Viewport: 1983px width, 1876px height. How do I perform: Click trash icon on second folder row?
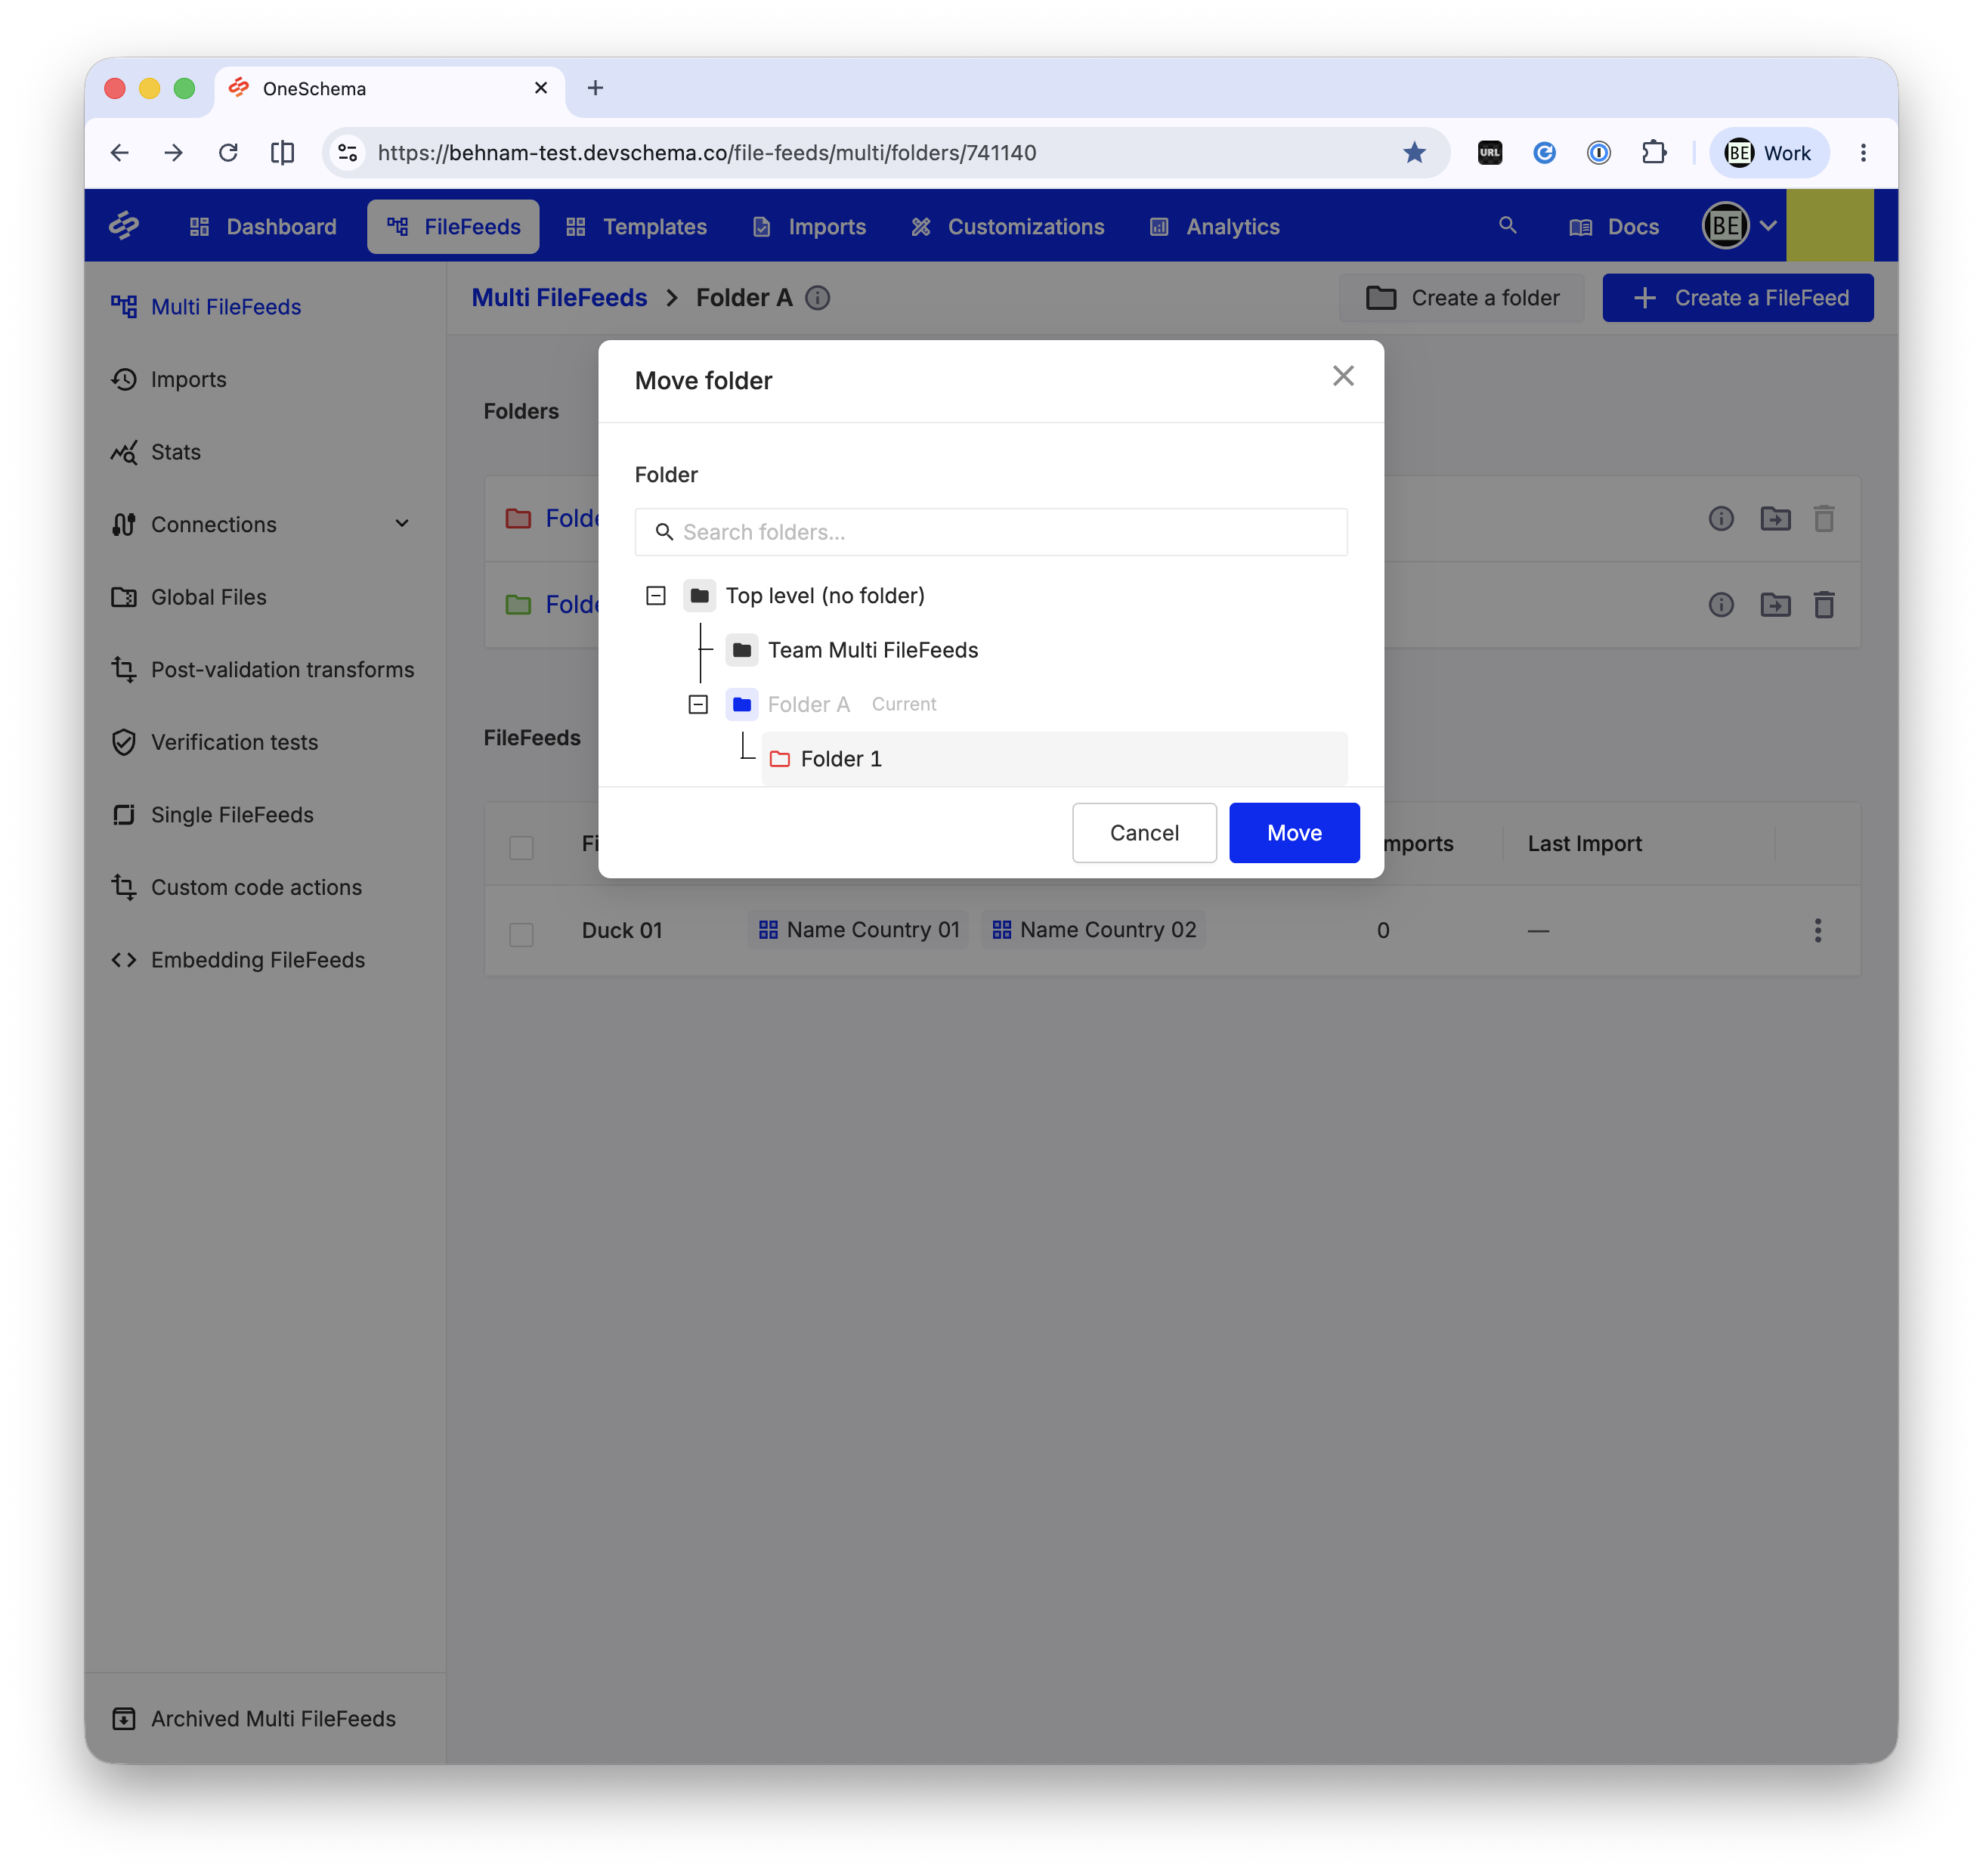[x=1824, y=605]
